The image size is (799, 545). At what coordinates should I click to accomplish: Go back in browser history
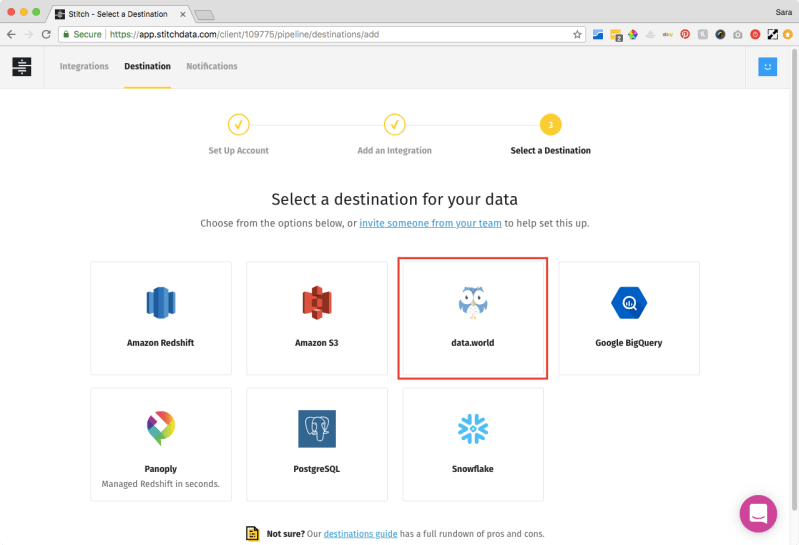tap(11, 34)
